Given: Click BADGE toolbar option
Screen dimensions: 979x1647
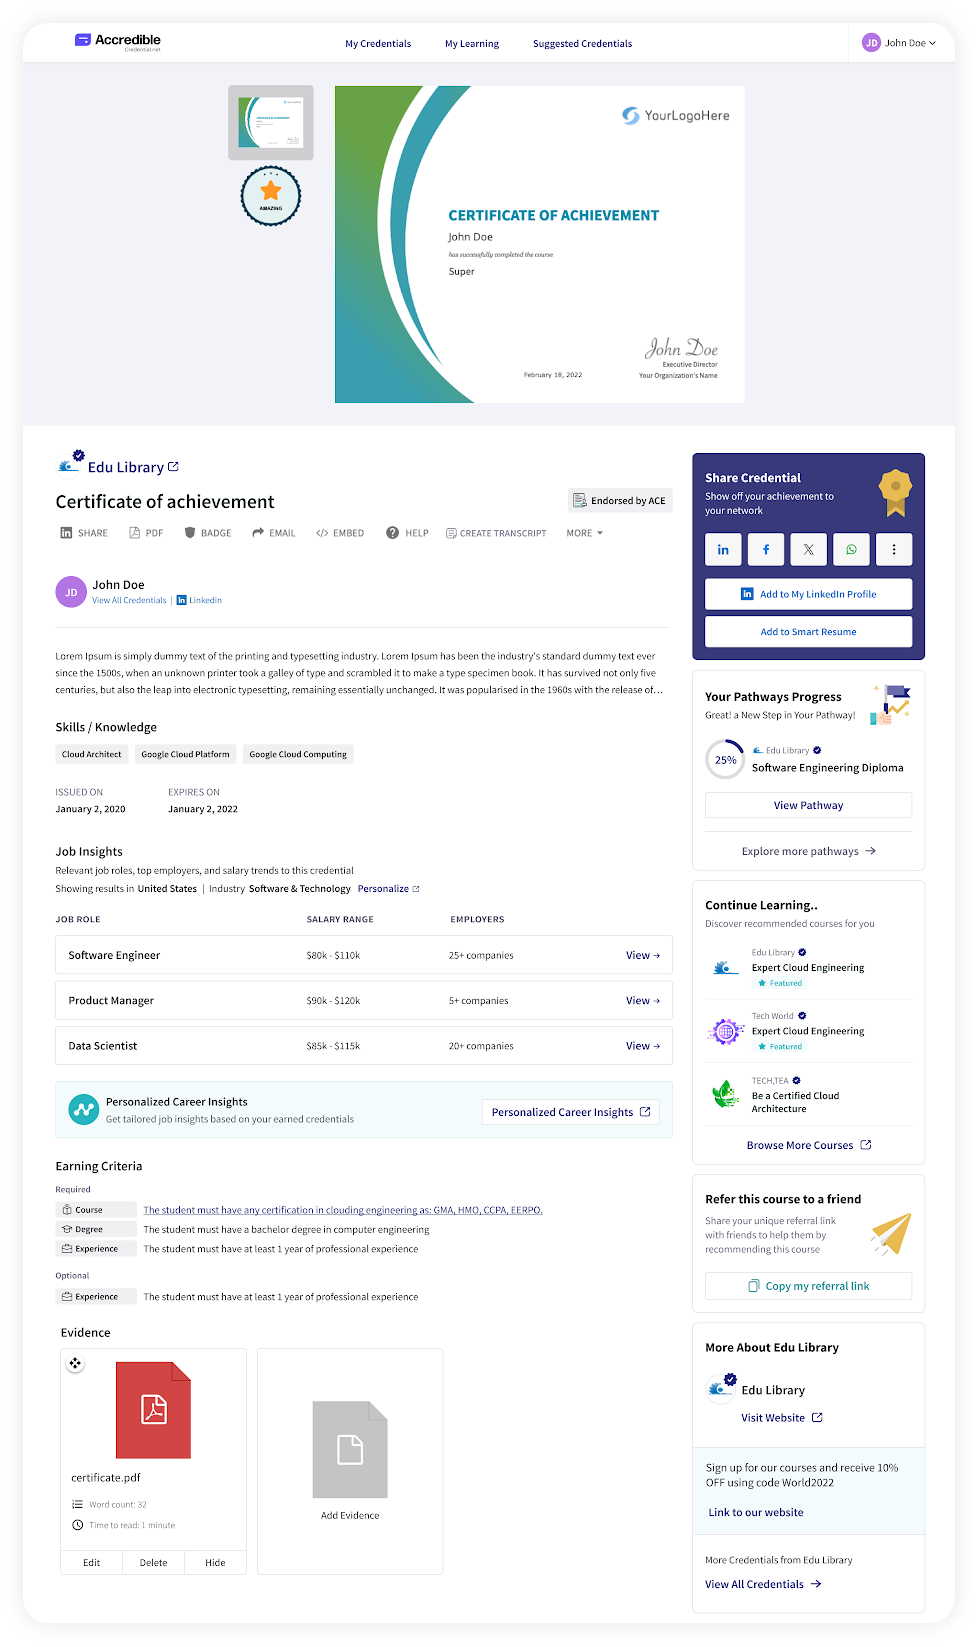Looking at the screenshot, I should point(208,533).
